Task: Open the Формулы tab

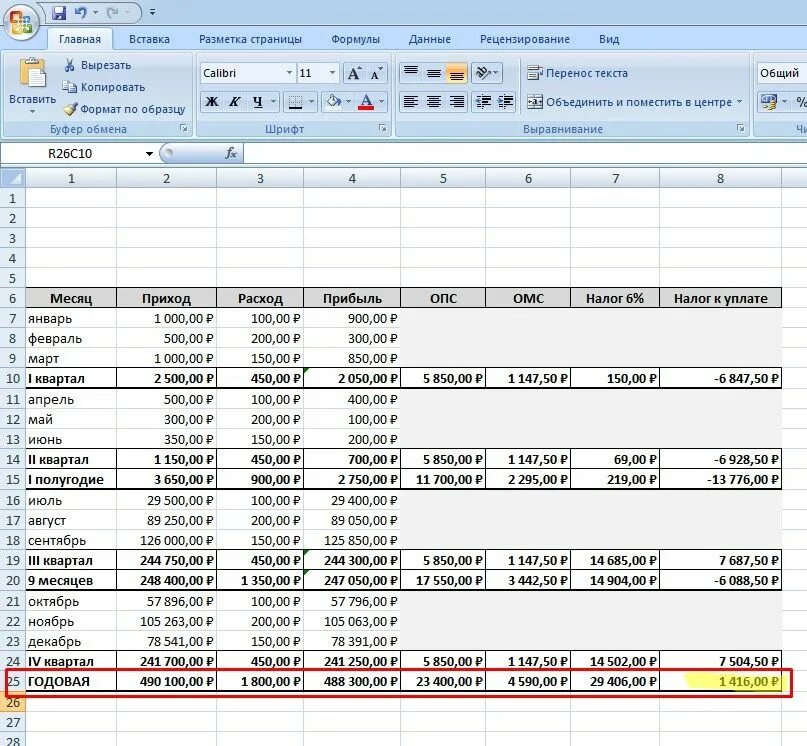Action: [355, 39]
